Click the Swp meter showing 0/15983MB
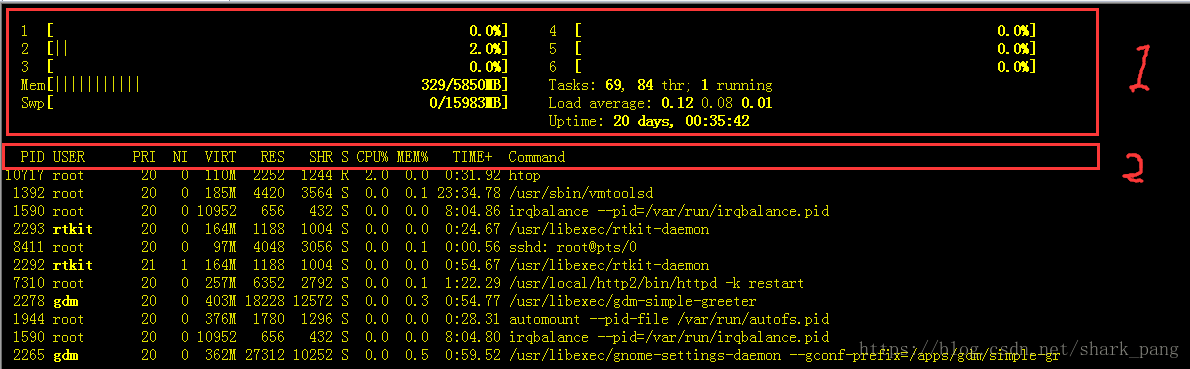 click(x=264, y=102)
